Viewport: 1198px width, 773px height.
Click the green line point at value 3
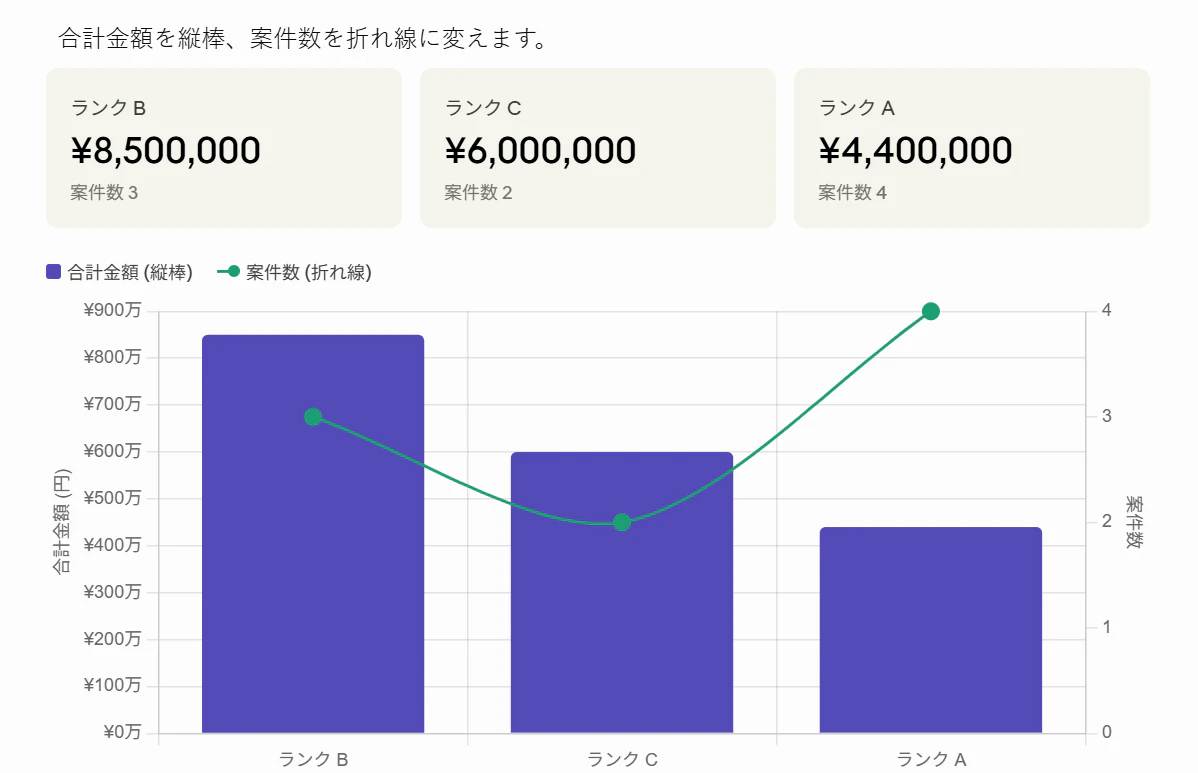pyautogui.click(x=313, y=417)
